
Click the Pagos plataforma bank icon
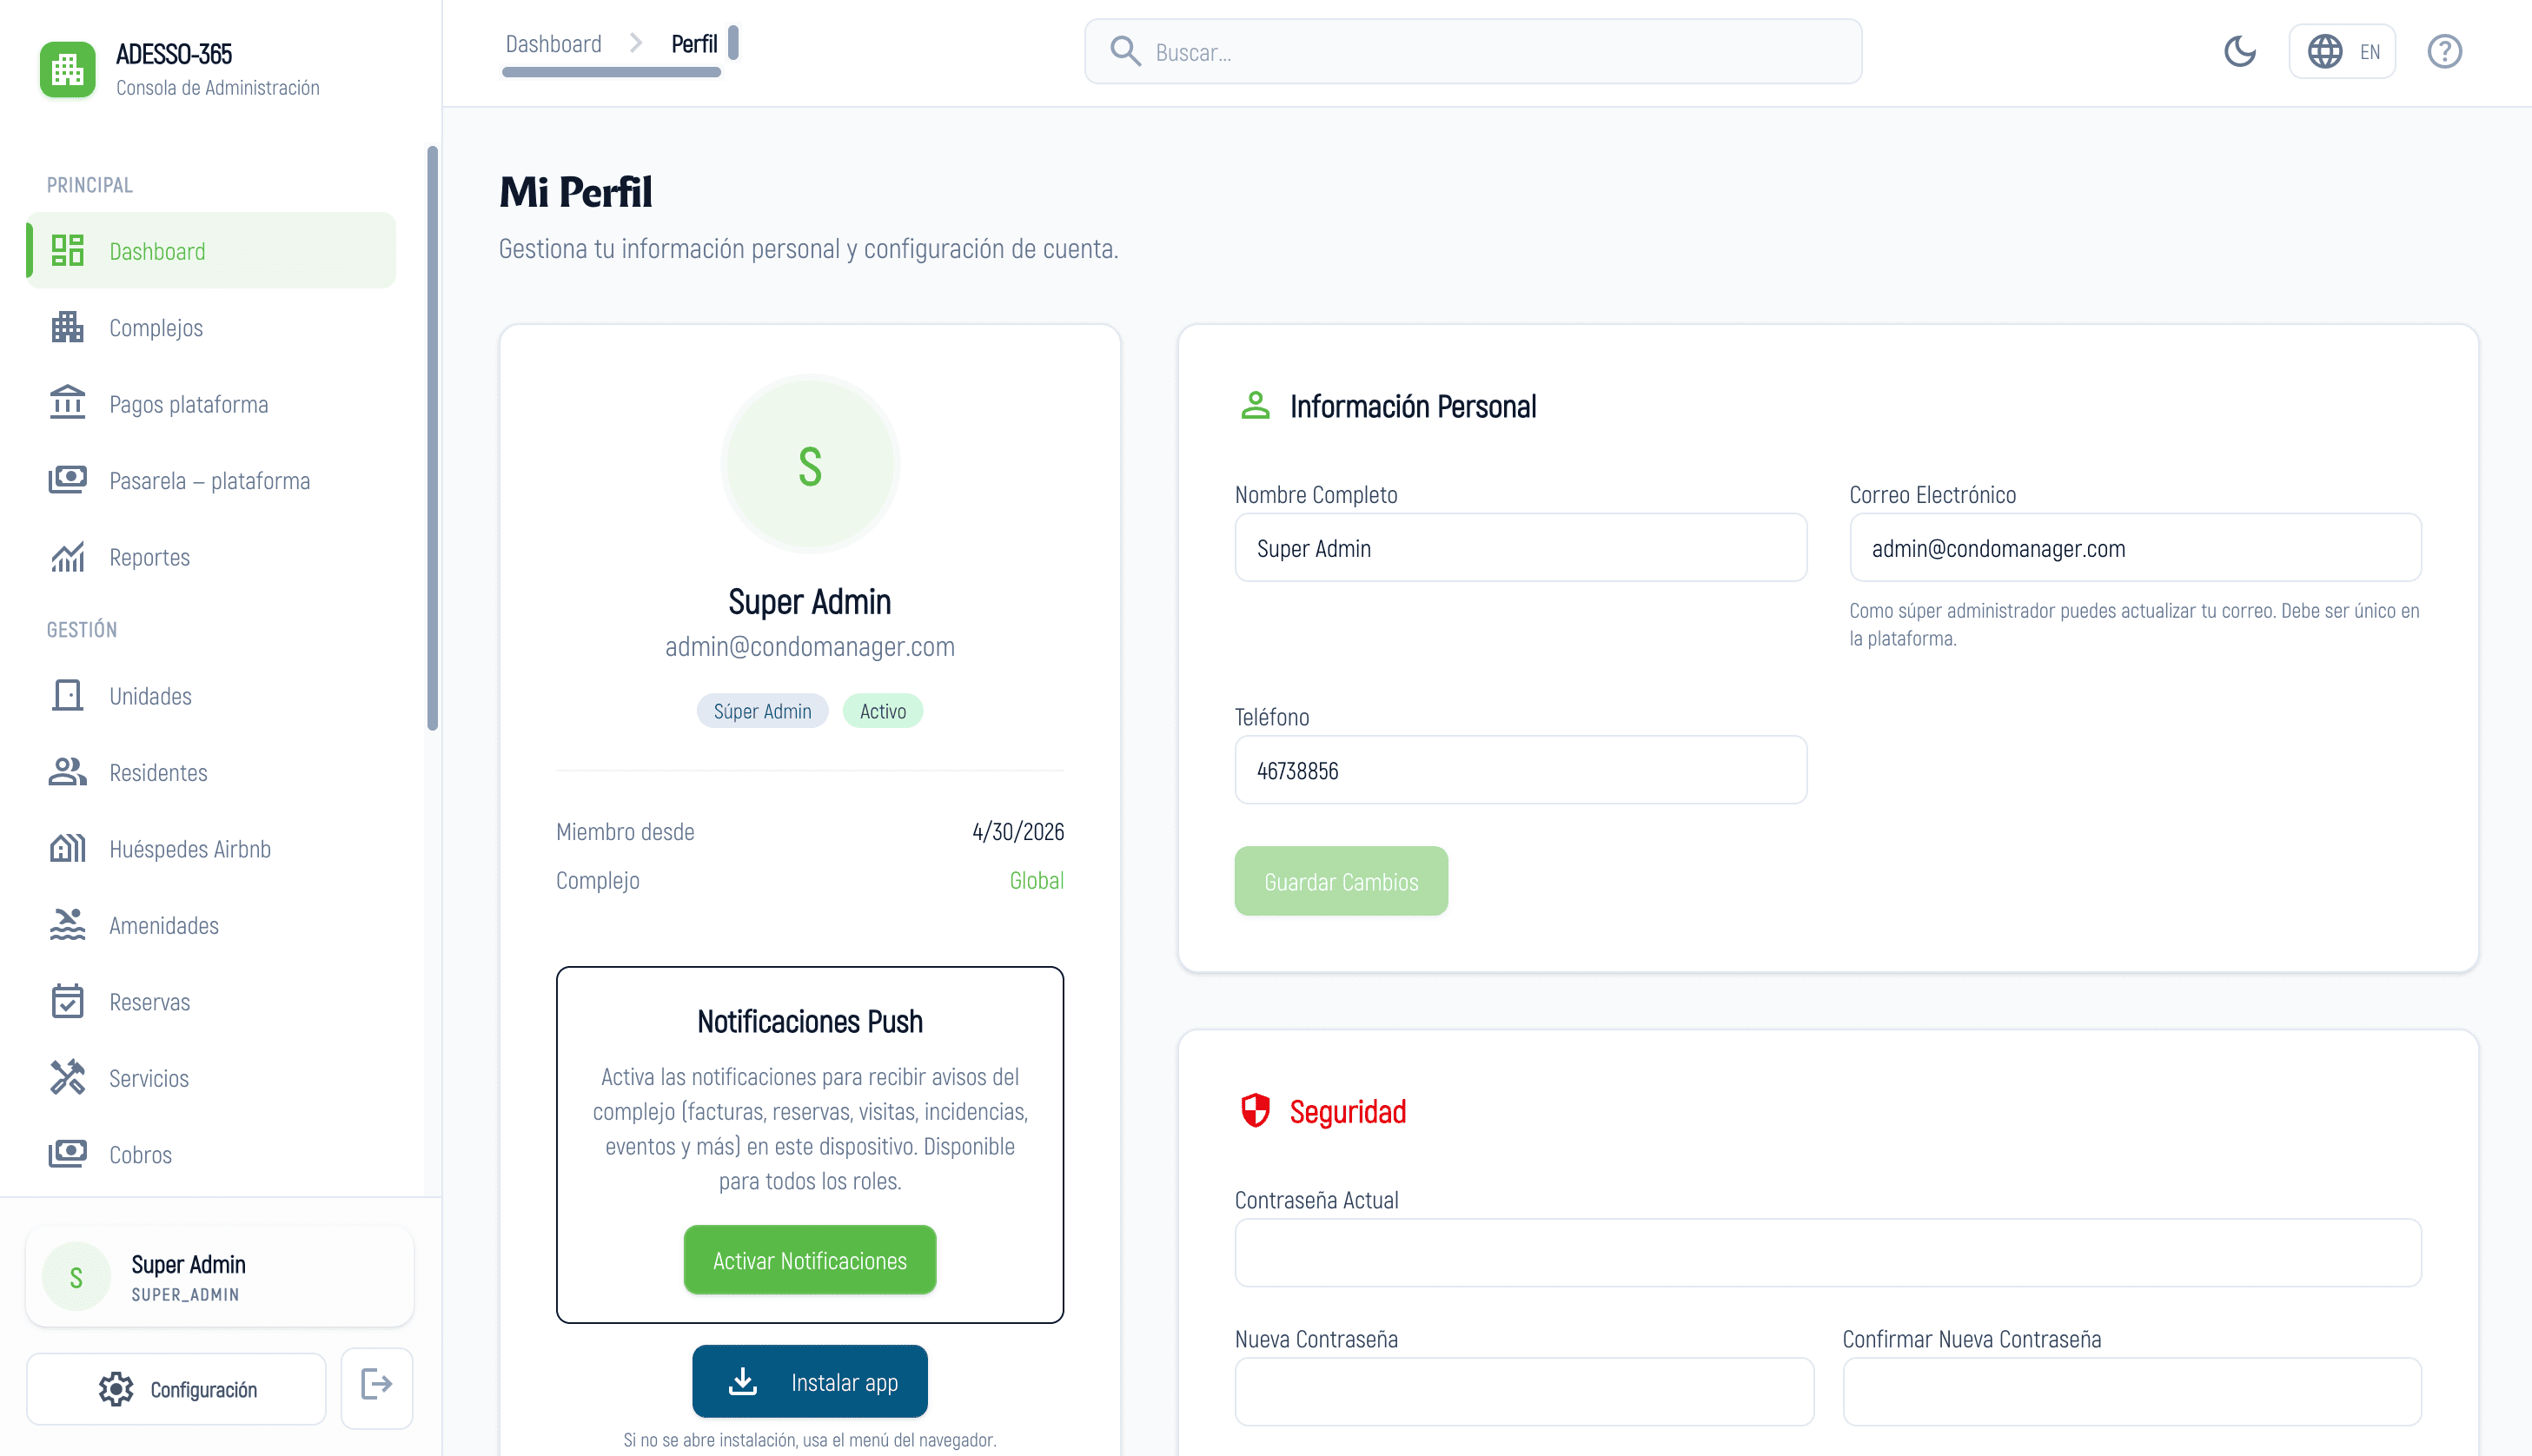coord(67,403)
